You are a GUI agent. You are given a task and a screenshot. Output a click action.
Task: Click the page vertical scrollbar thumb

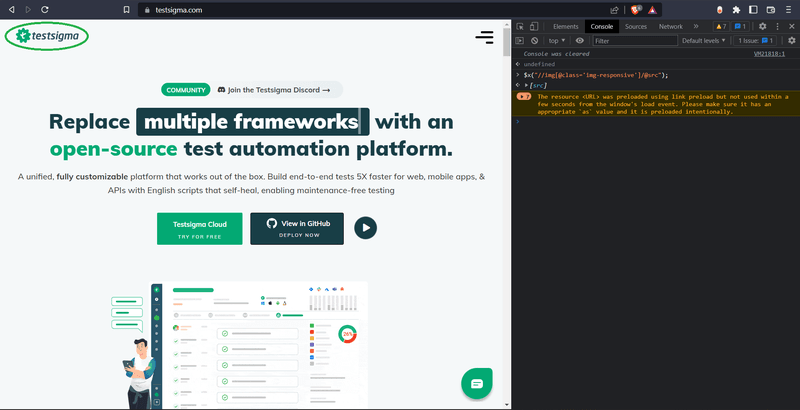[x=507, y=41]
